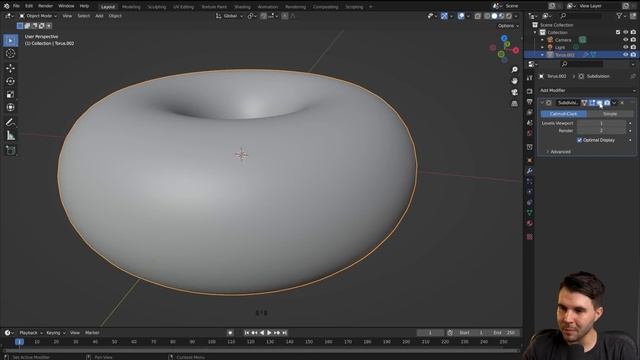The height and width of the screenshot is (360, 640).
Task: Open the Modifier properties wrench tab
Action: [x=529, y=171]
